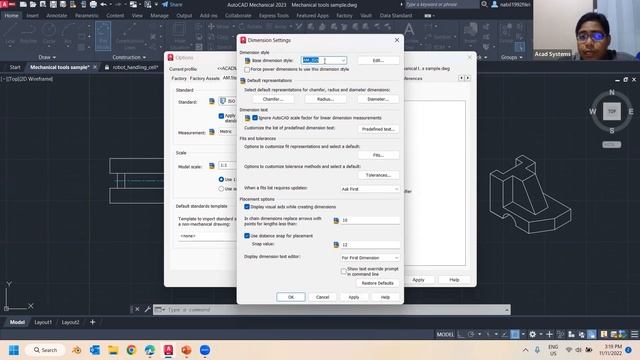The image size is (640, 360).
Task: Click Apply in the Options dialog
Action: click(418, 280)
